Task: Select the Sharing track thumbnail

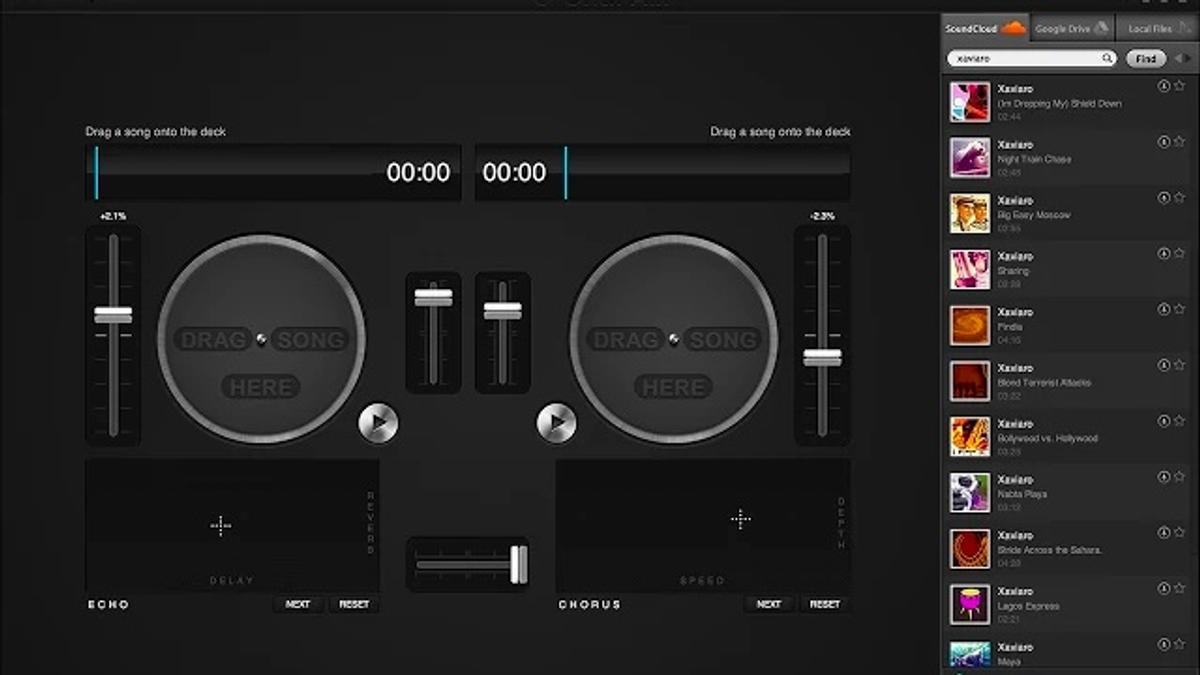Action: pos(970,270)
